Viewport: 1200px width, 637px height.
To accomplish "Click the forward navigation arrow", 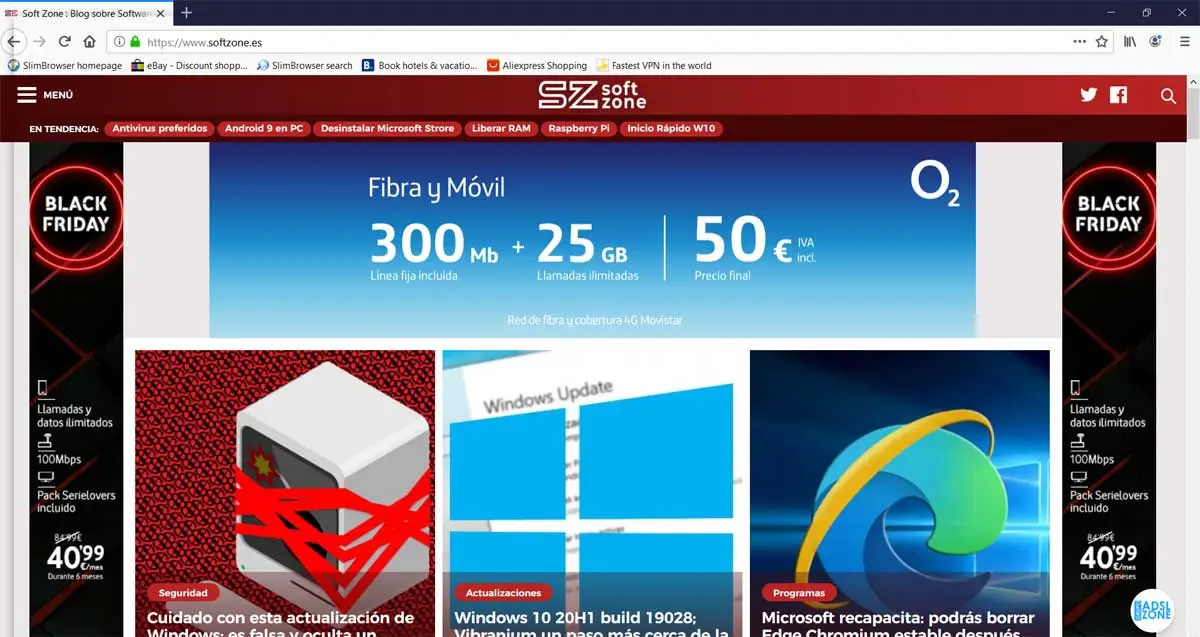I will (x=40, y=42).
